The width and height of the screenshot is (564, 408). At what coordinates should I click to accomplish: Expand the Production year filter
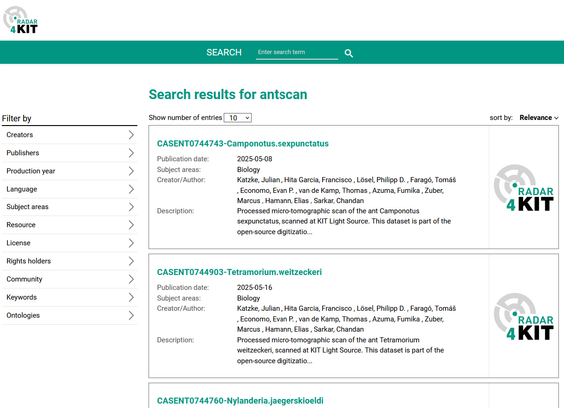coord(69,171)
